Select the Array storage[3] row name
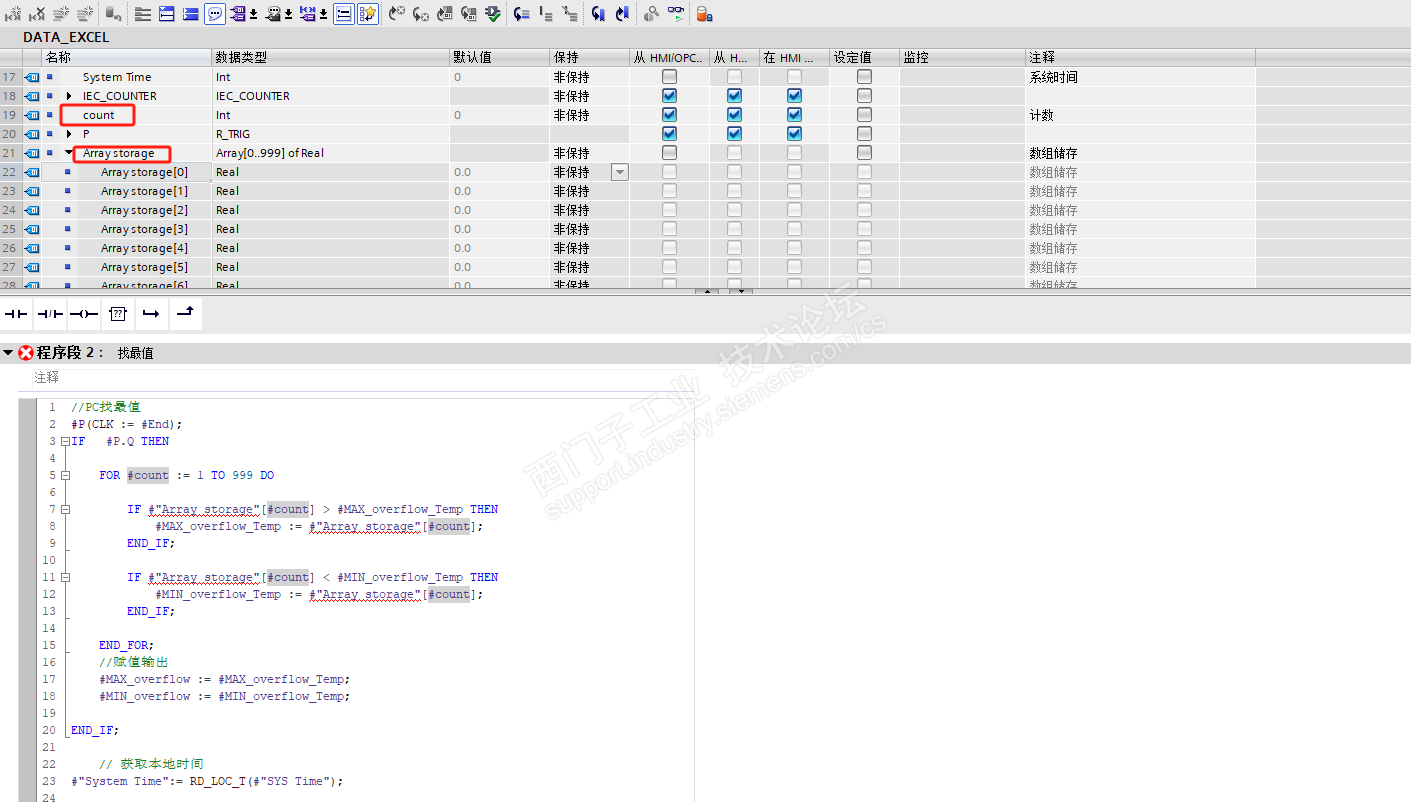The height and width of the screenshot is (802, 1411). coord(144,229)
